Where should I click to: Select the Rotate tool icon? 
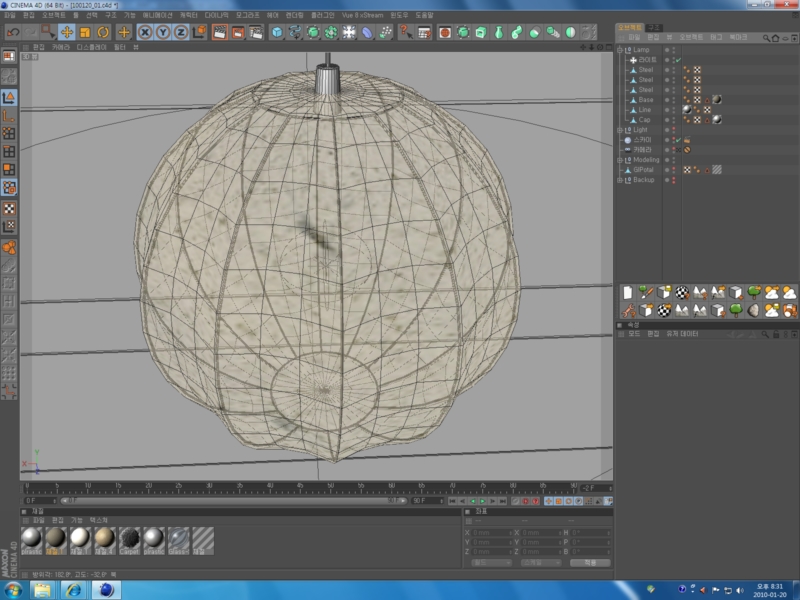tap(103, 33)
